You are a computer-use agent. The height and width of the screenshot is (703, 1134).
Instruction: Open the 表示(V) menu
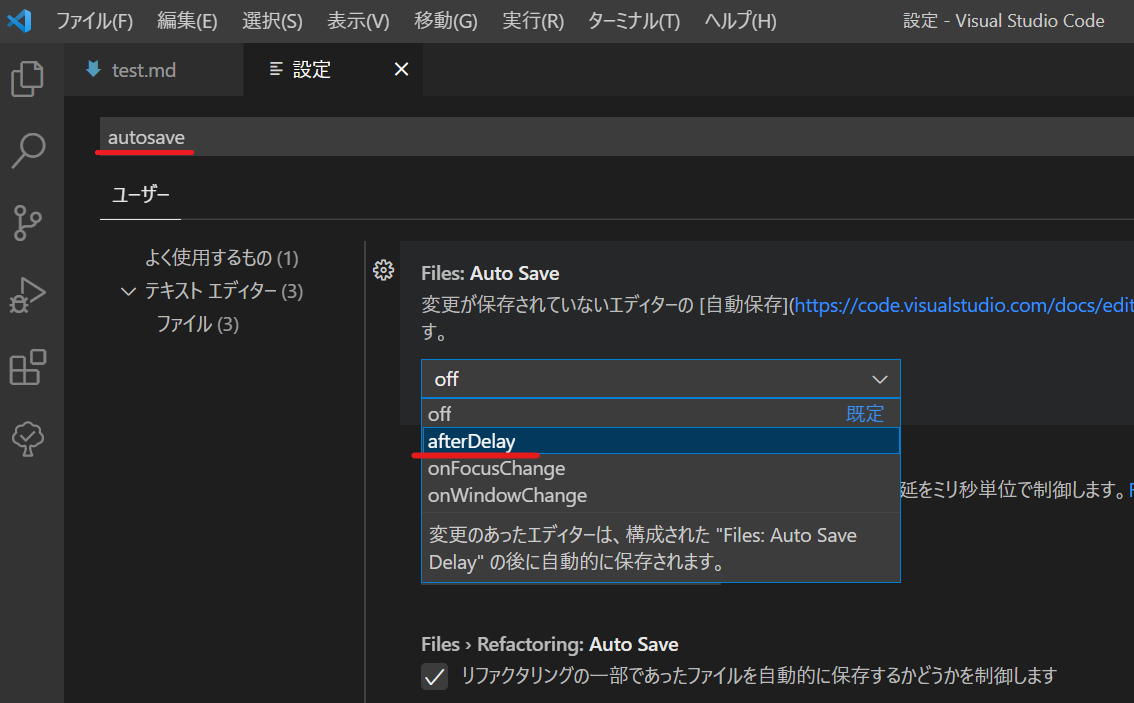[358, 21]
